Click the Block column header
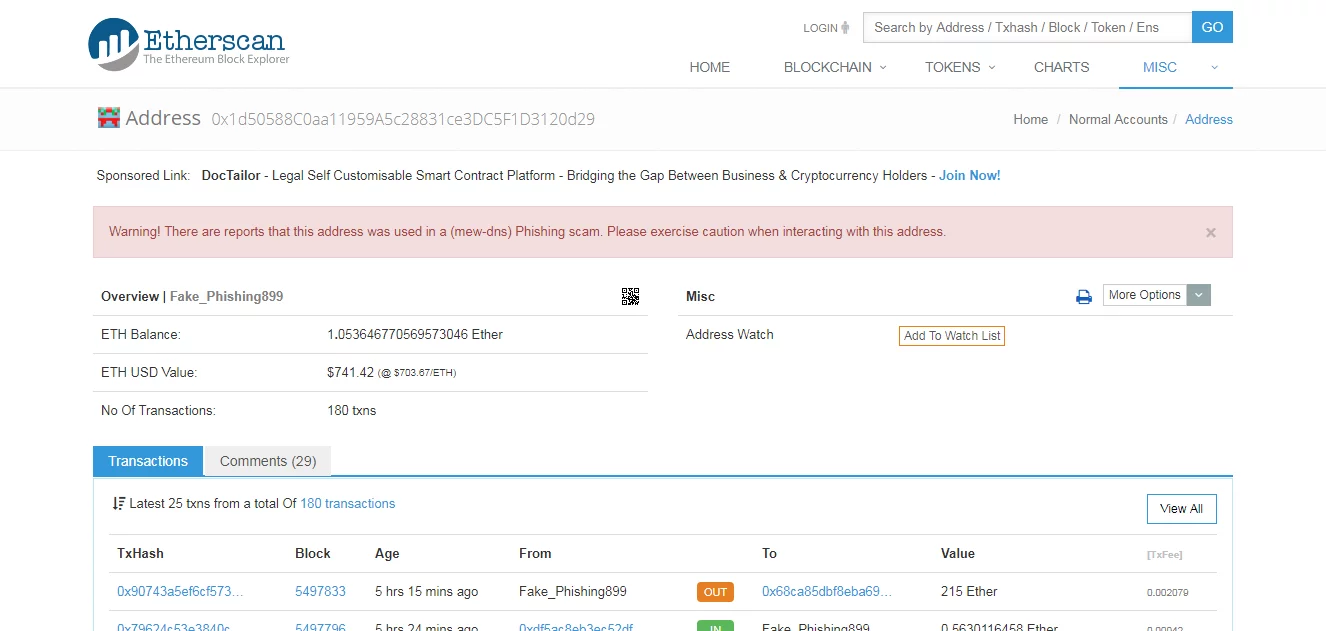The image size is (1326, 631). click(313, 553)
